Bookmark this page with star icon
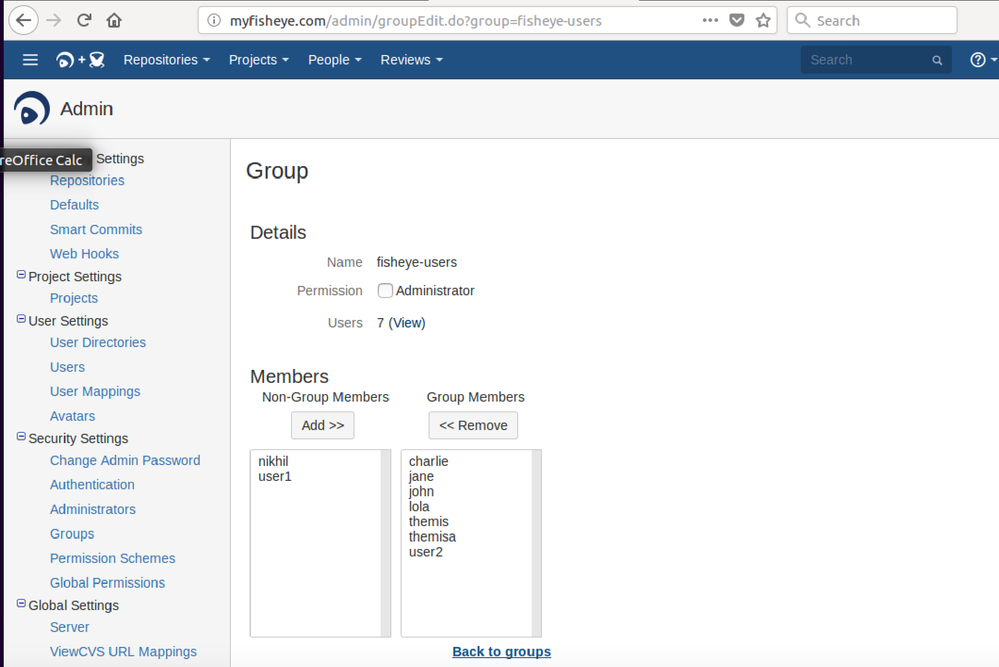 click(x=763, y=20)
